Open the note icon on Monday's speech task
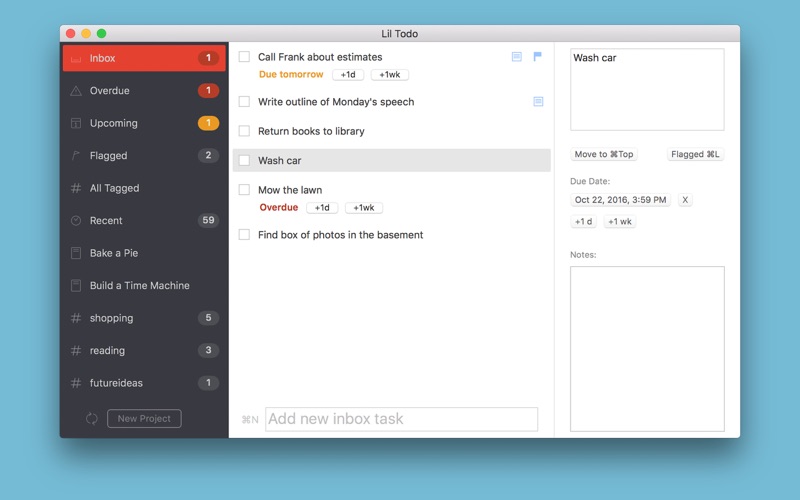Image resolution: width=800 pixels, height=500 pixels. tap(538, 102)
